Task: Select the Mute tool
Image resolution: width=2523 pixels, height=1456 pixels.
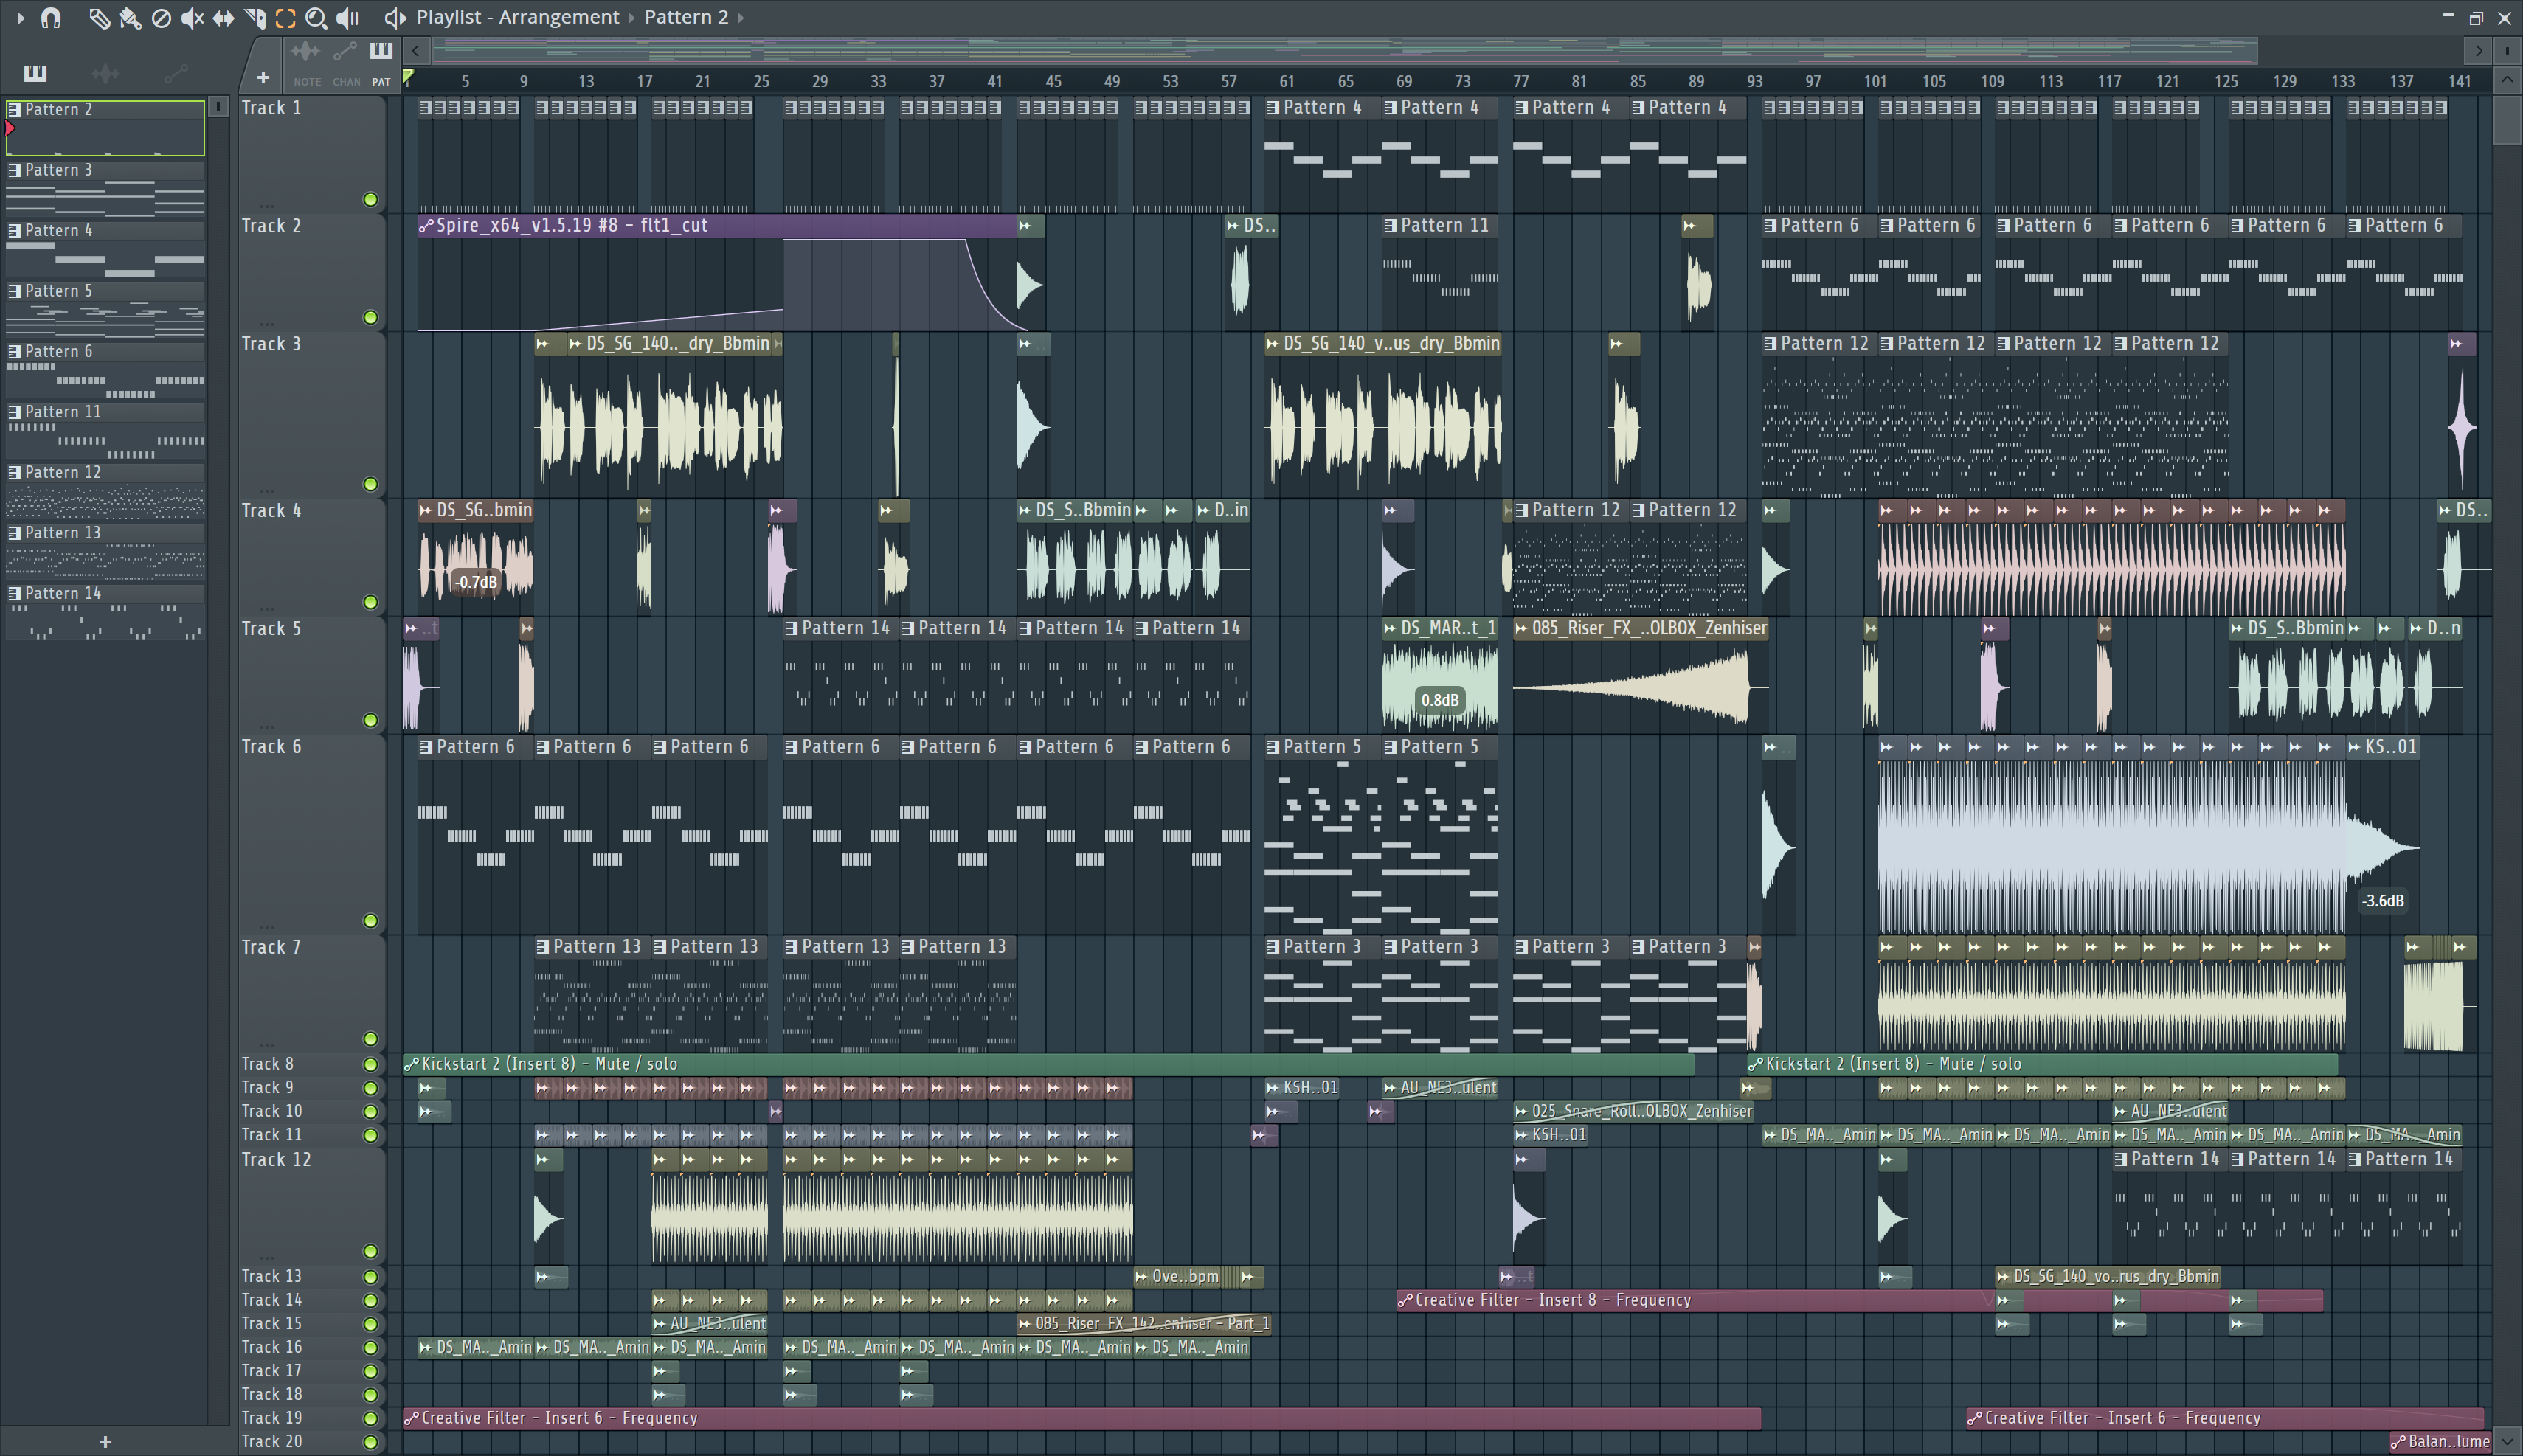Action: (192, 18)
